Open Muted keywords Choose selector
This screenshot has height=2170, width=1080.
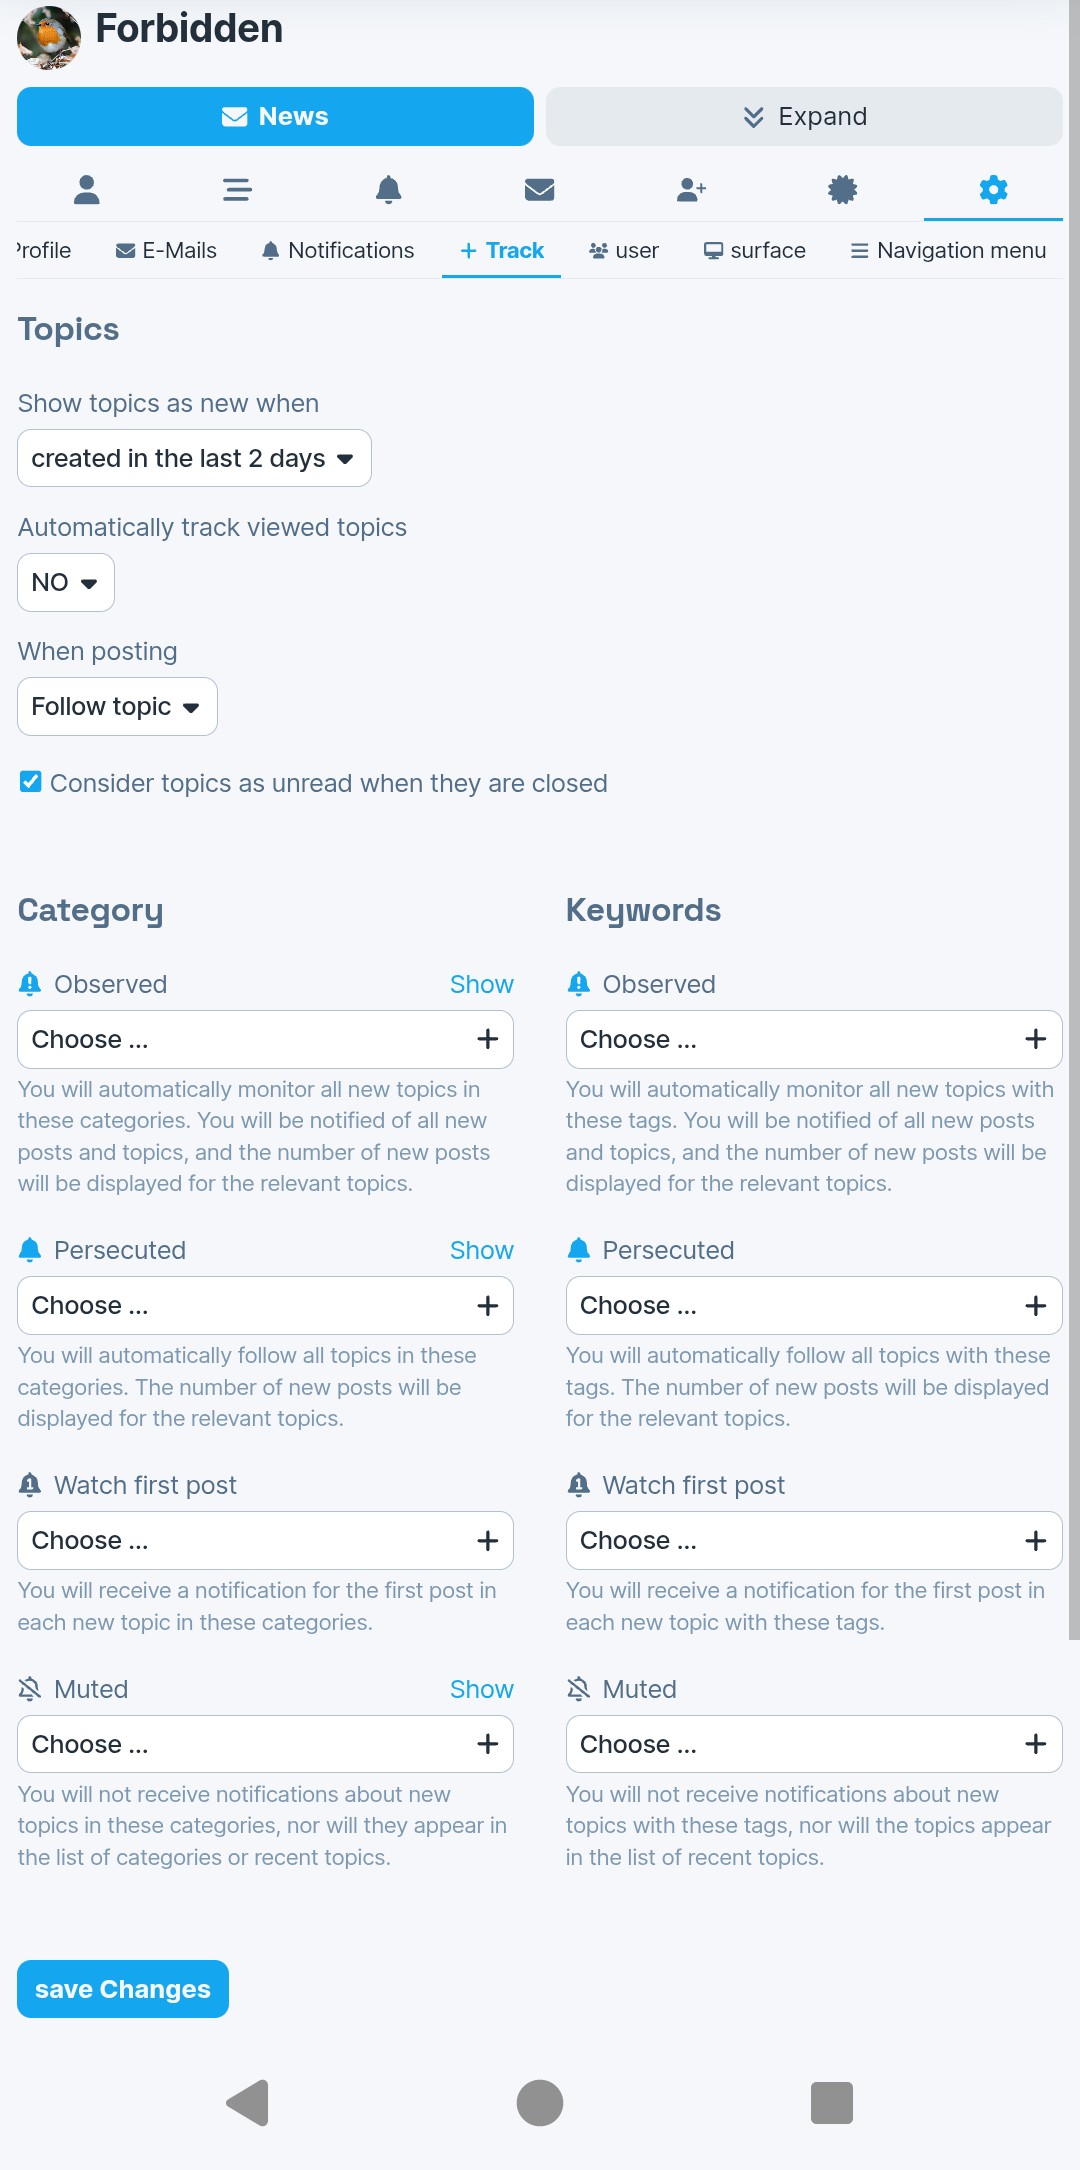[x=813, y=1745]
